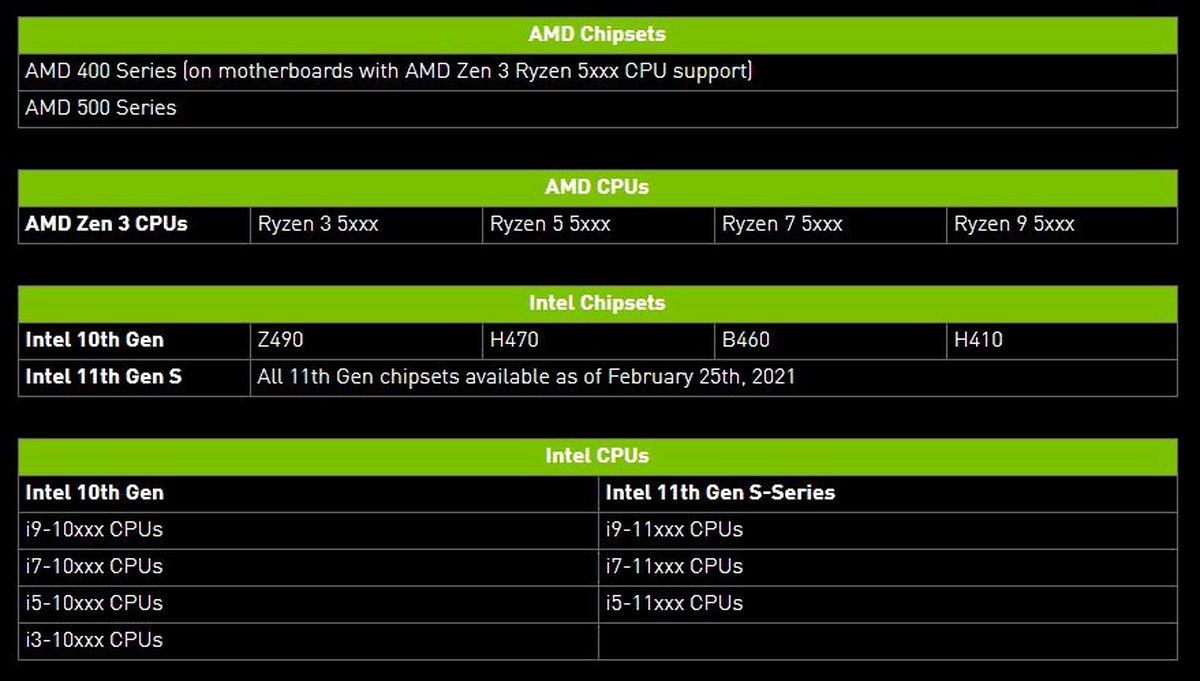
Task: Click the Ryzen 7 5xxx cell
Action: (783, 224)
